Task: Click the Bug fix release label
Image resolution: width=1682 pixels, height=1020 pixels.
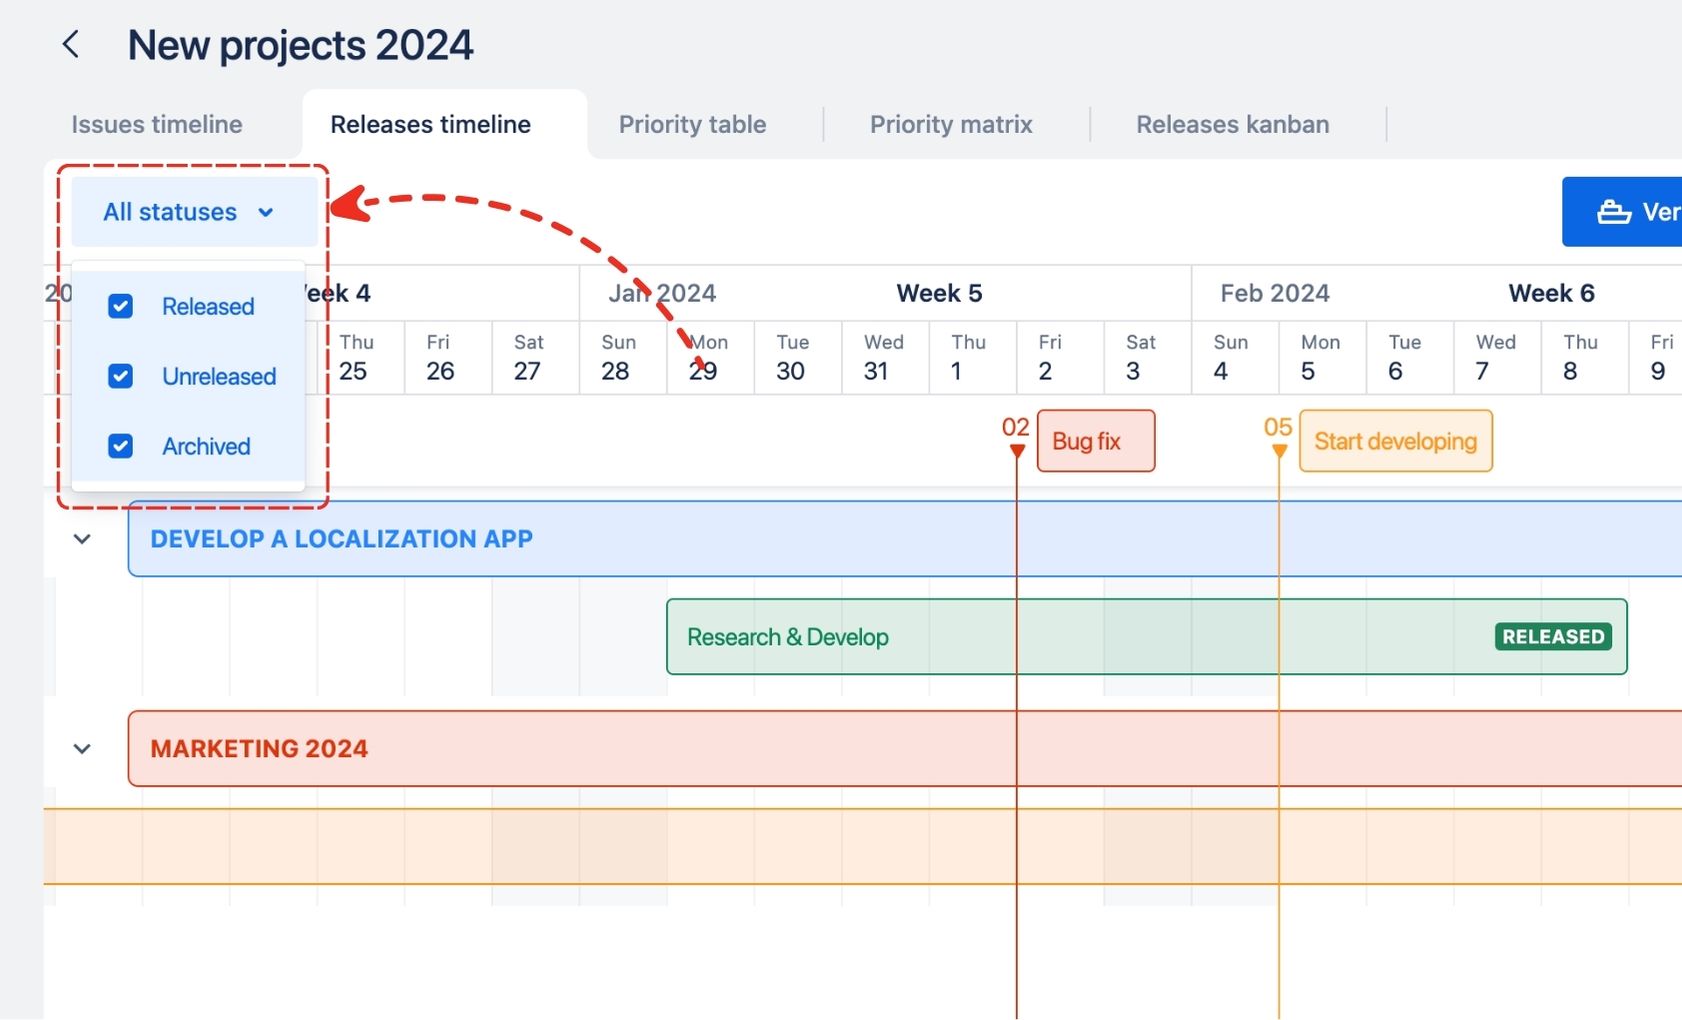Action: tap(1095, 440)
